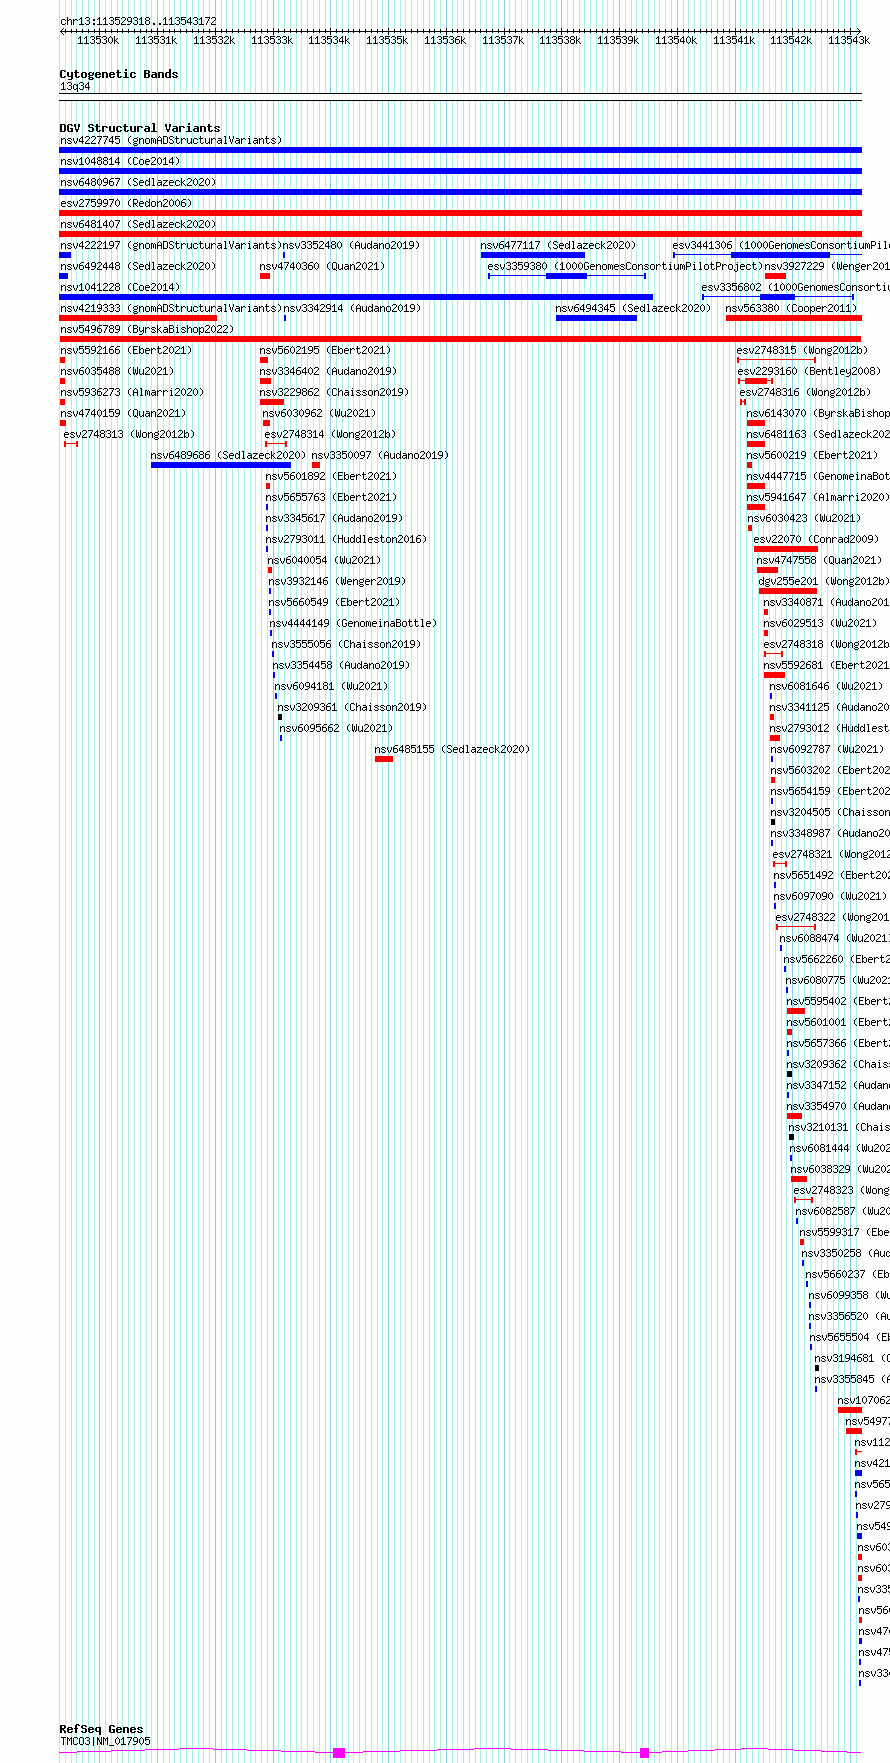Viewport: 890px width, 1763px height.
Task: Click the 113540k ruler position label
Action: tap(676, 40)
